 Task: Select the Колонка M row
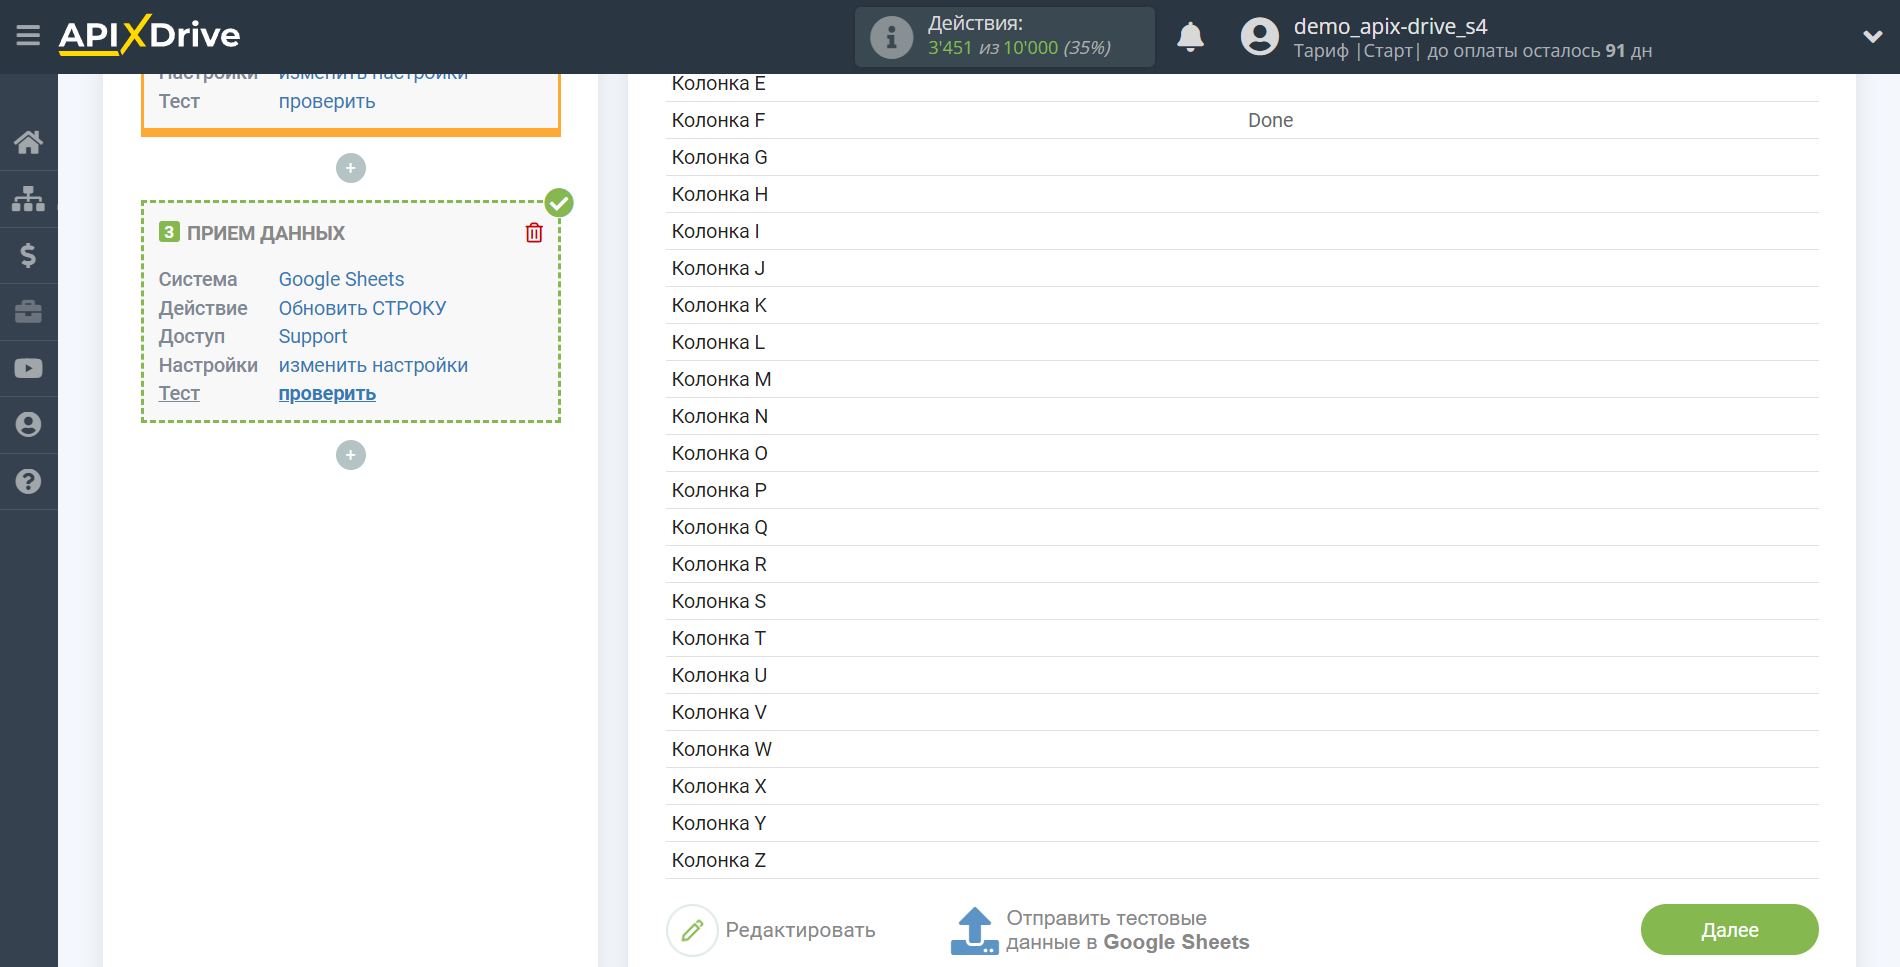[x=1242, y=379]
